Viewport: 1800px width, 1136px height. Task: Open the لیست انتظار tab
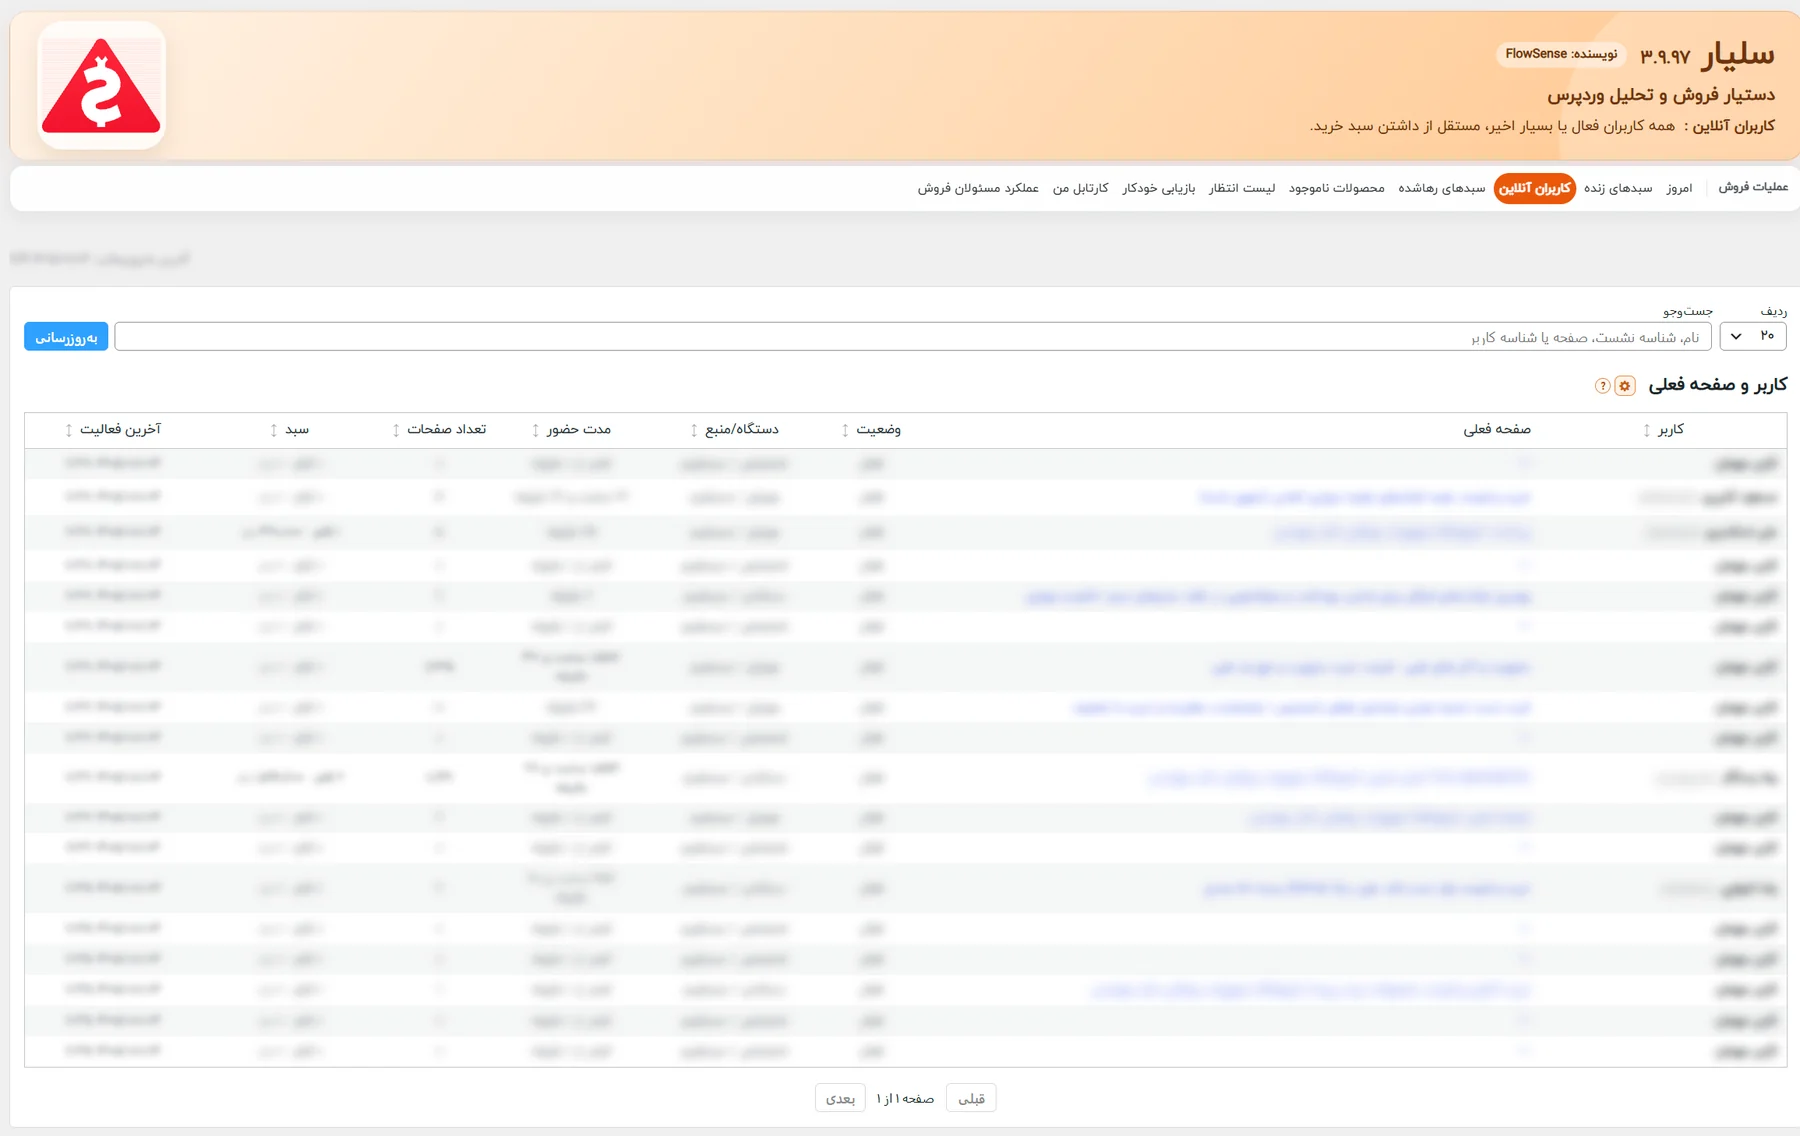[1242, 188]
